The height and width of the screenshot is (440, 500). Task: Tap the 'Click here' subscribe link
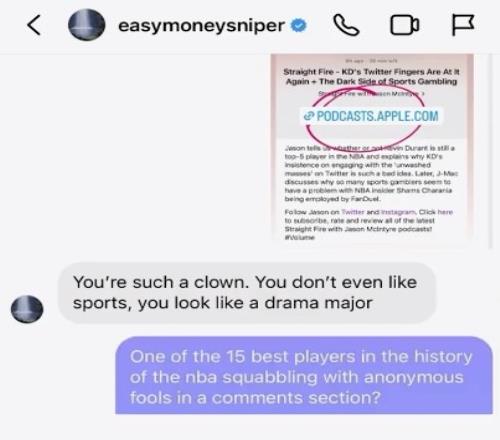pyautogui.click(x=436, y=212)
